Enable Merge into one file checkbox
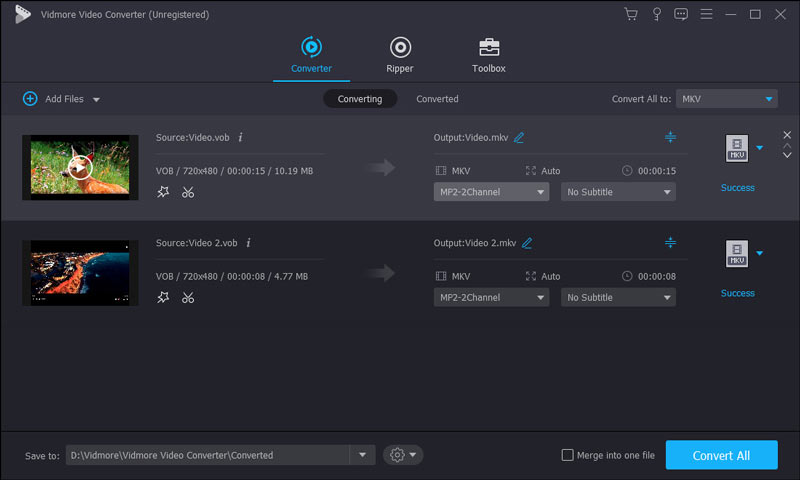Screen dimensions: 800x480 (x=568, y=455)
